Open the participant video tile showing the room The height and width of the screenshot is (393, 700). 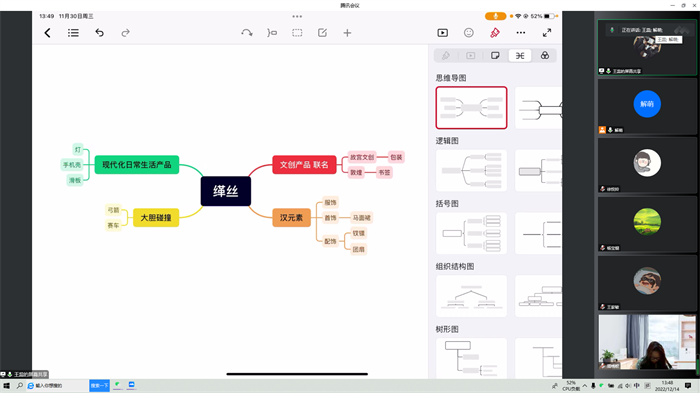(x=647, y=342)
